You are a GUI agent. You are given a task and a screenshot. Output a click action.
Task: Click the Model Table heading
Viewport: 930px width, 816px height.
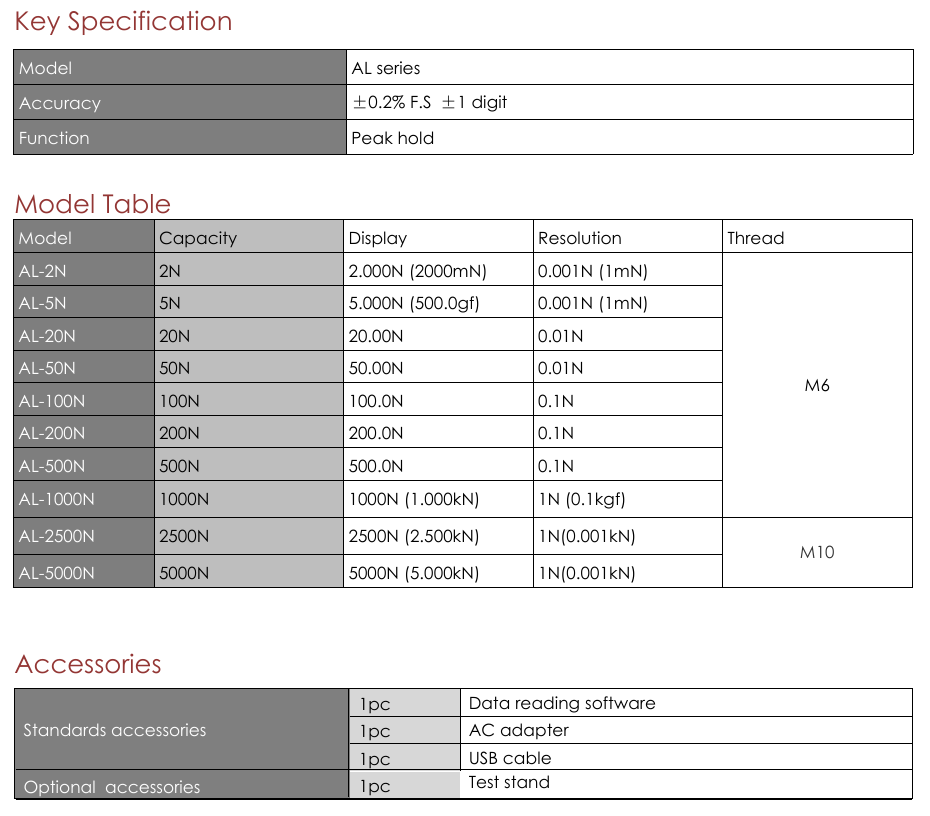(x=92, y=204)
